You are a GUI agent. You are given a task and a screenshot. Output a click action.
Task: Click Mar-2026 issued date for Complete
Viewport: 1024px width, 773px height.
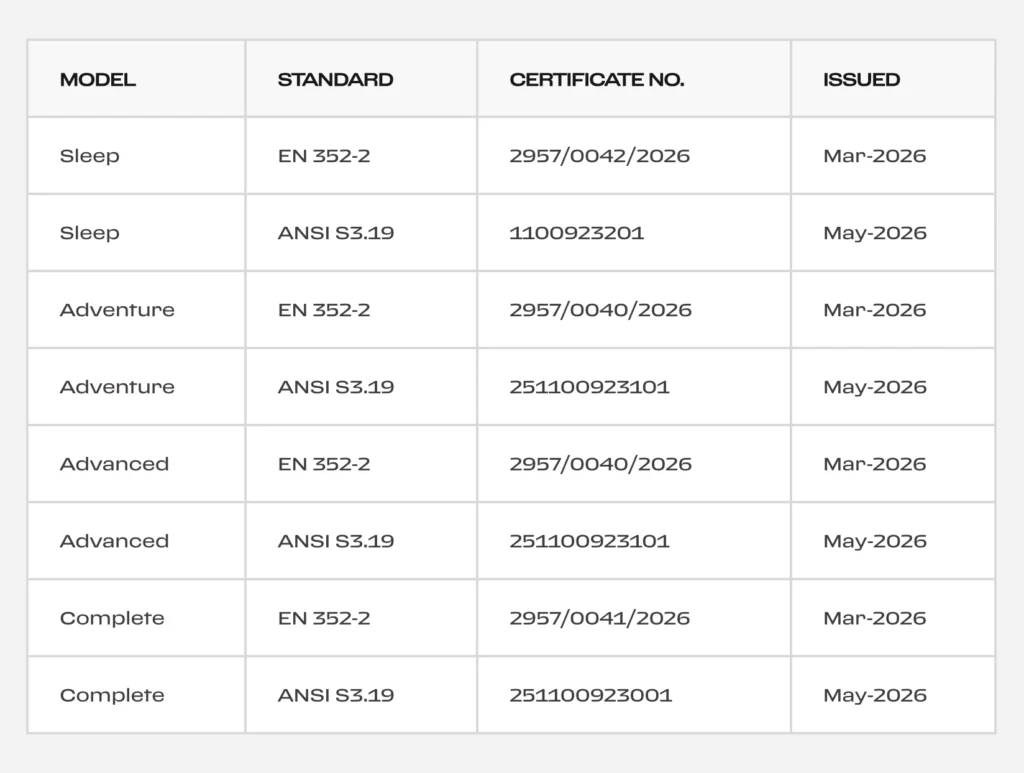click(x=874, y=618)
